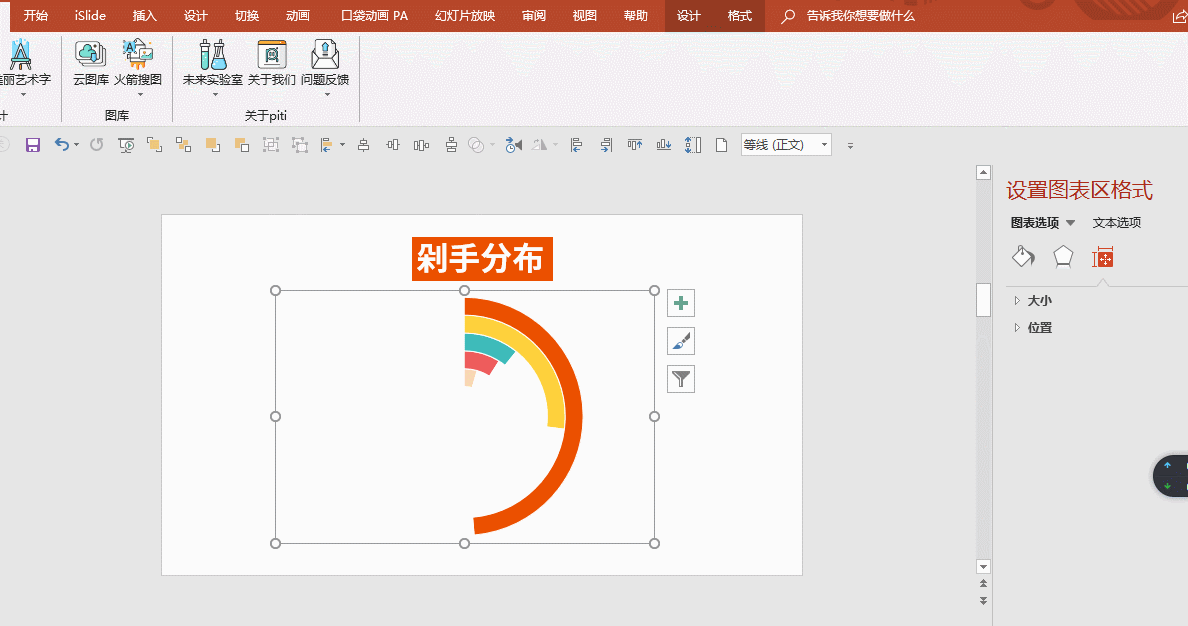The height and width of the screenshot is (626, 1188).
Task: Switch to the 审阅 ribbon tab
Action: [x=534, y=16]
